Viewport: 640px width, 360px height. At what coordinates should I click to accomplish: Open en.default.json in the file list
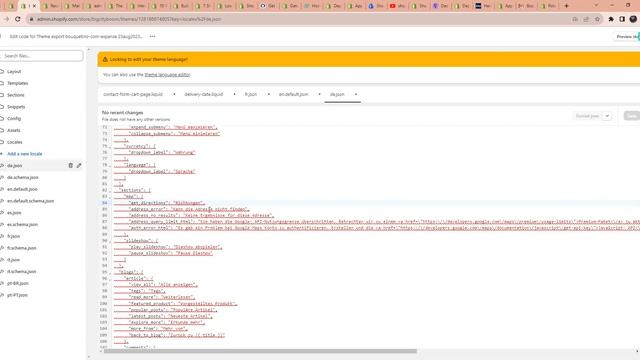(x=22, y=189)
